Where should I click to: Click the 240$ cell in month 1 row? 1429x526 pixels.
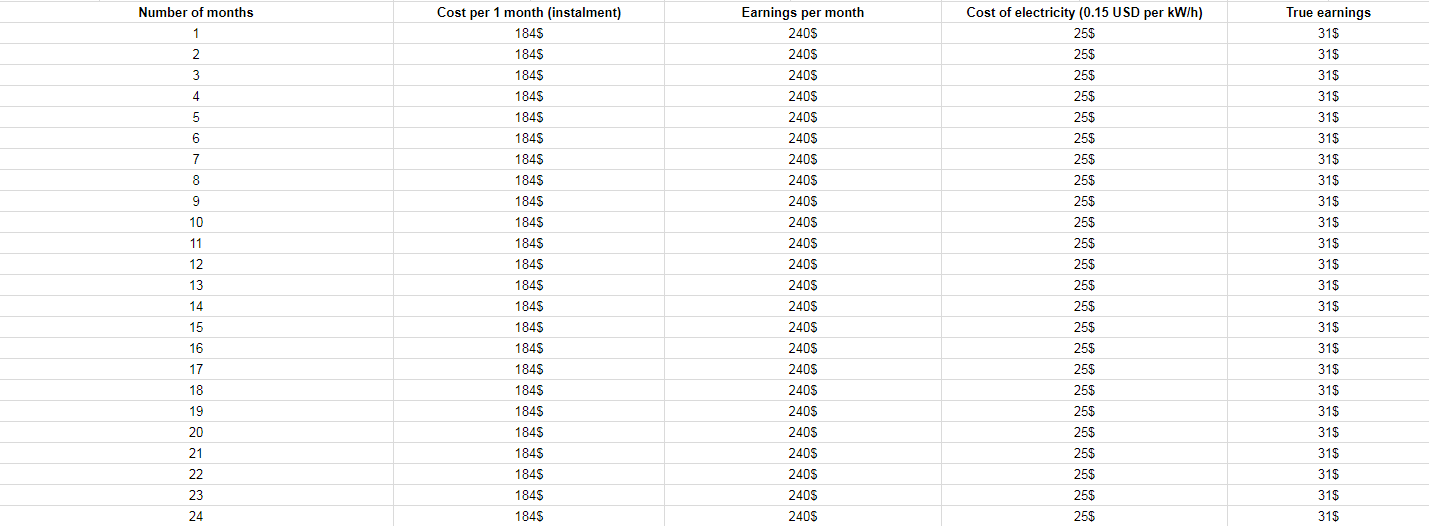[802, 33]
